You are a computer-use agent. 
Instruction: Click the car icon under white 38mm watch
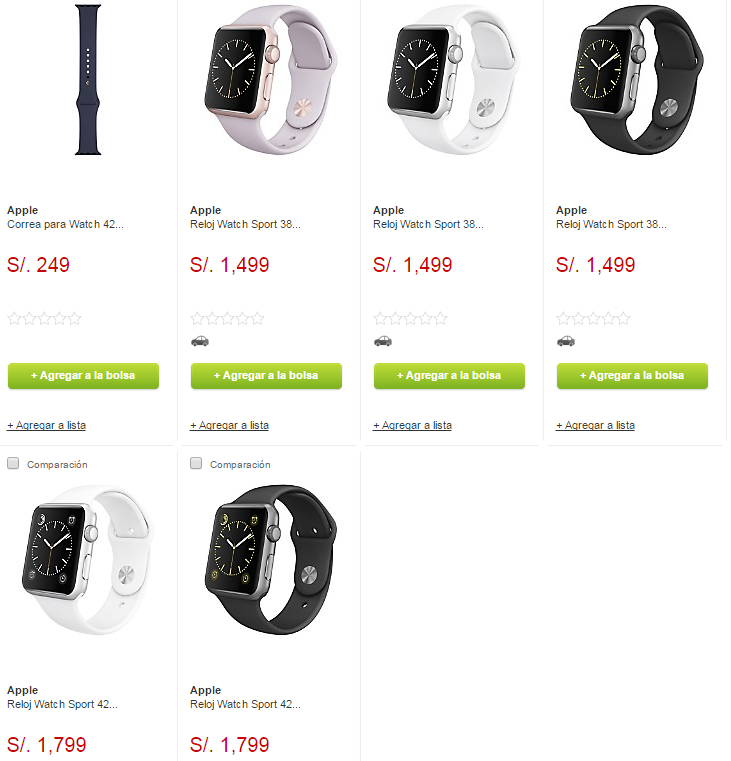(382, 341)
